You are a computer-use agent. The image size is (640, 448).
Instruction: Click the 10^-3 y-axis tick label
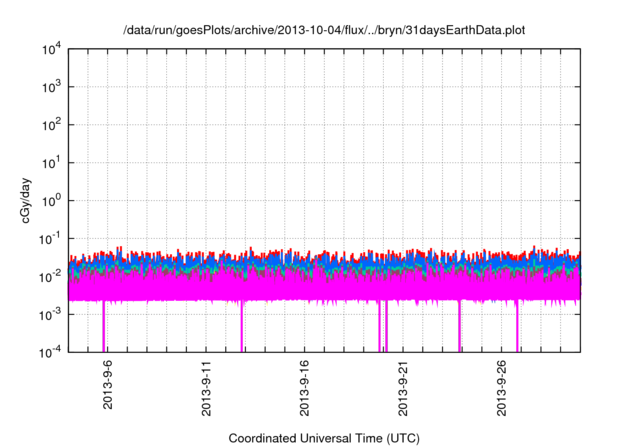[x=51, y=315]
